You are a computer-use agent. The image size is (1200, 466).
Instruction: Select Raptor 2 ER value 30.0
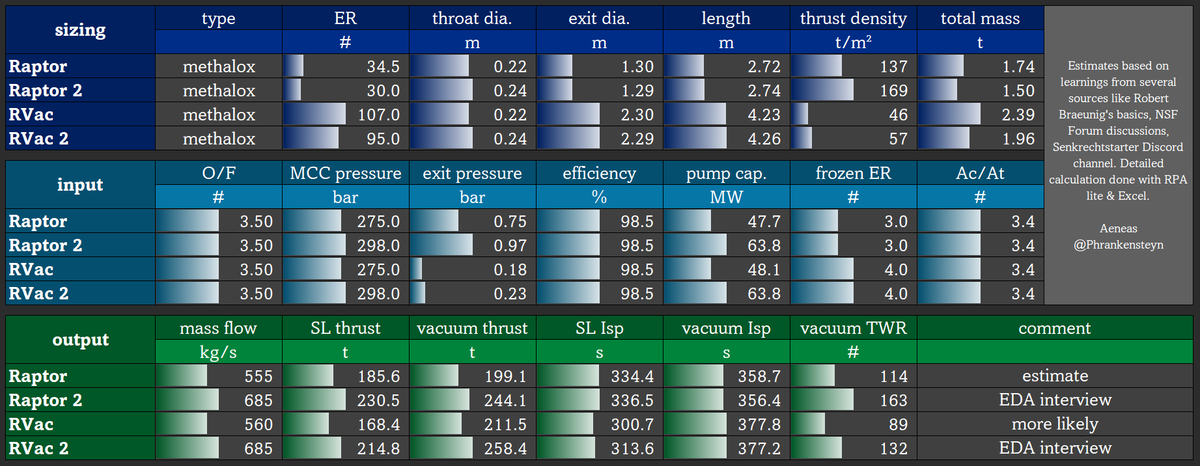344,90
